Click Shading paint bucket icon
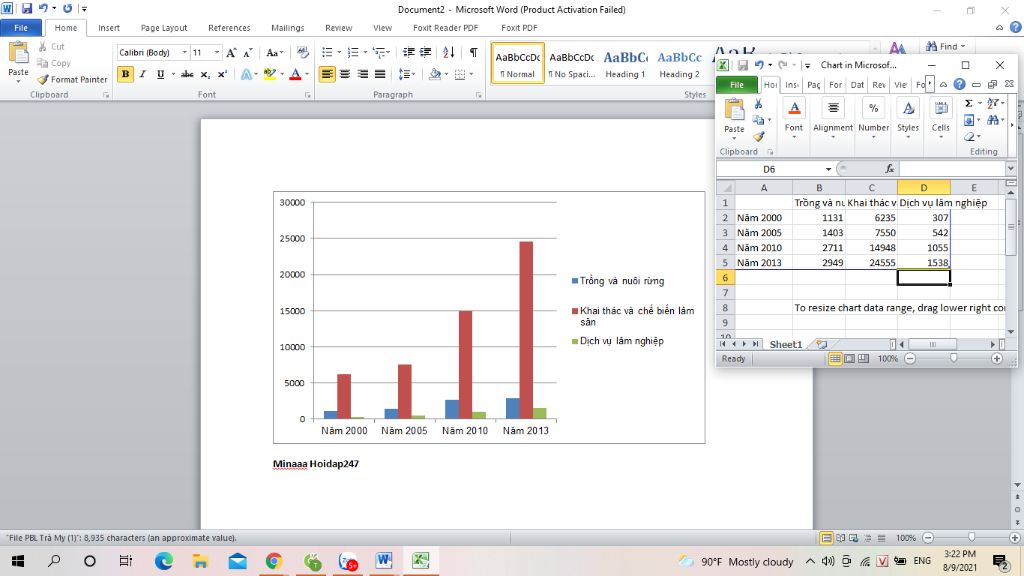The width and height of the screenshot is (1024, 576). click(435, 74)
